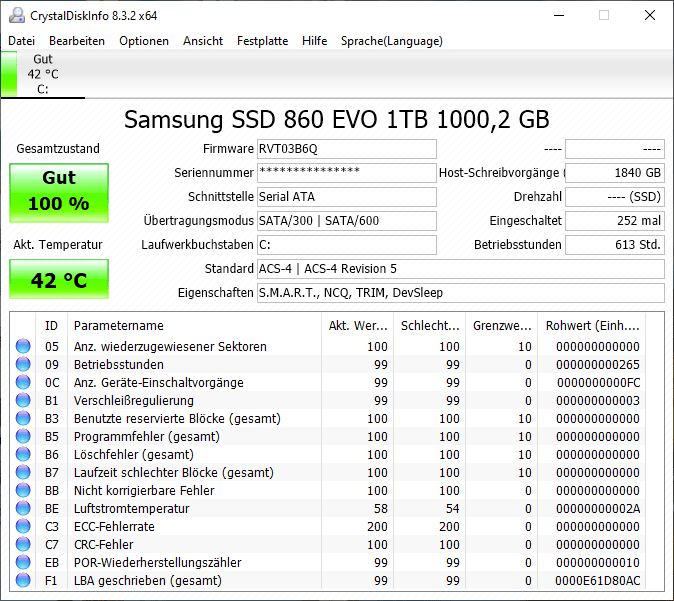674x601 pixels.
Task: Click the Firmware field RVT03B6Q
Action: [347, 149]
